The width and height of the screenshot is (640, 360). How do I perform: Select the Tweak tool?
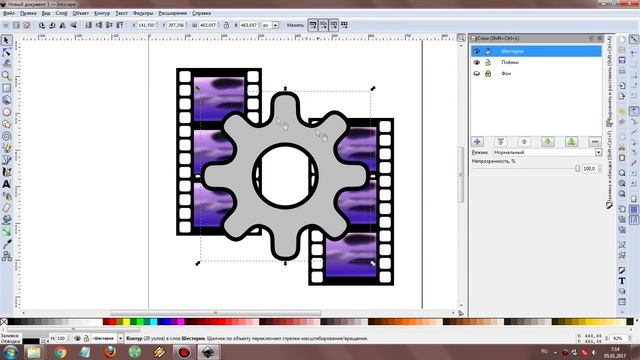6,64
